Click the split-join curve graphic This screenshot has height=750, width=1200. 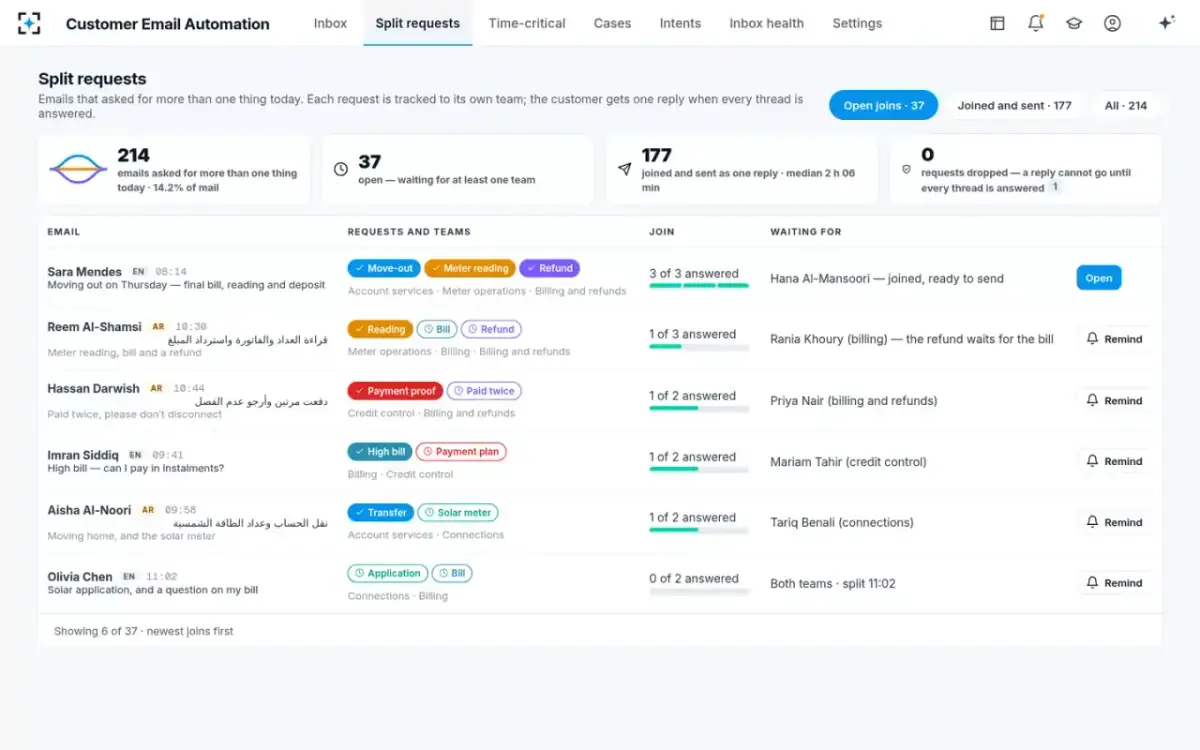79,169
